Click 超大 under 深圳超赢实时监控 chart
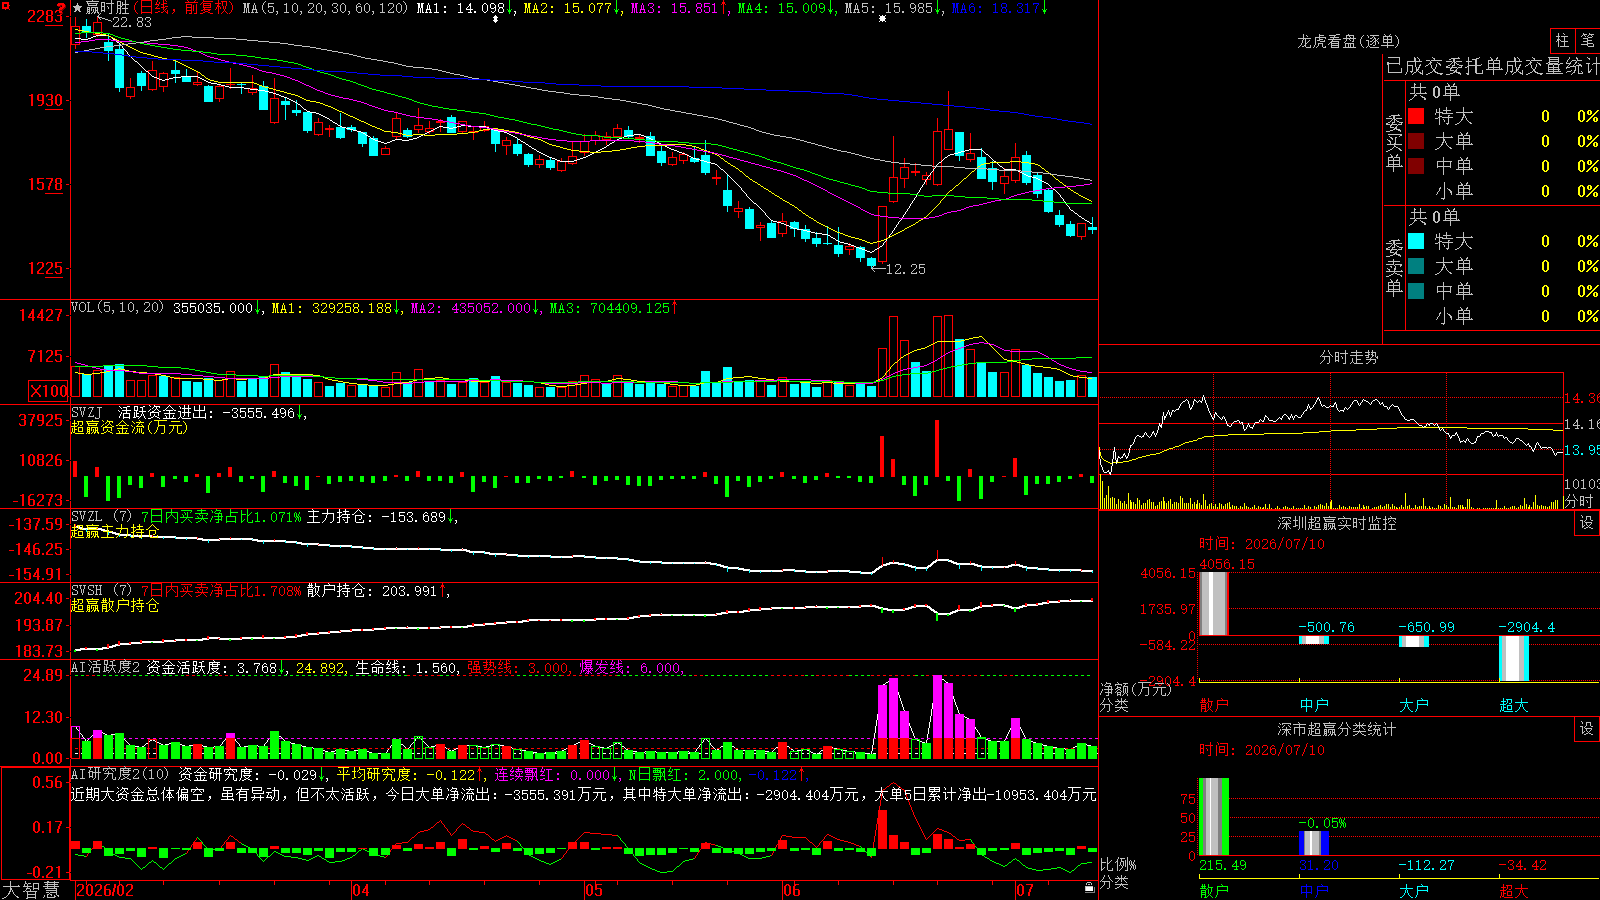The image size is (1600, 900). coord(1514,705)
